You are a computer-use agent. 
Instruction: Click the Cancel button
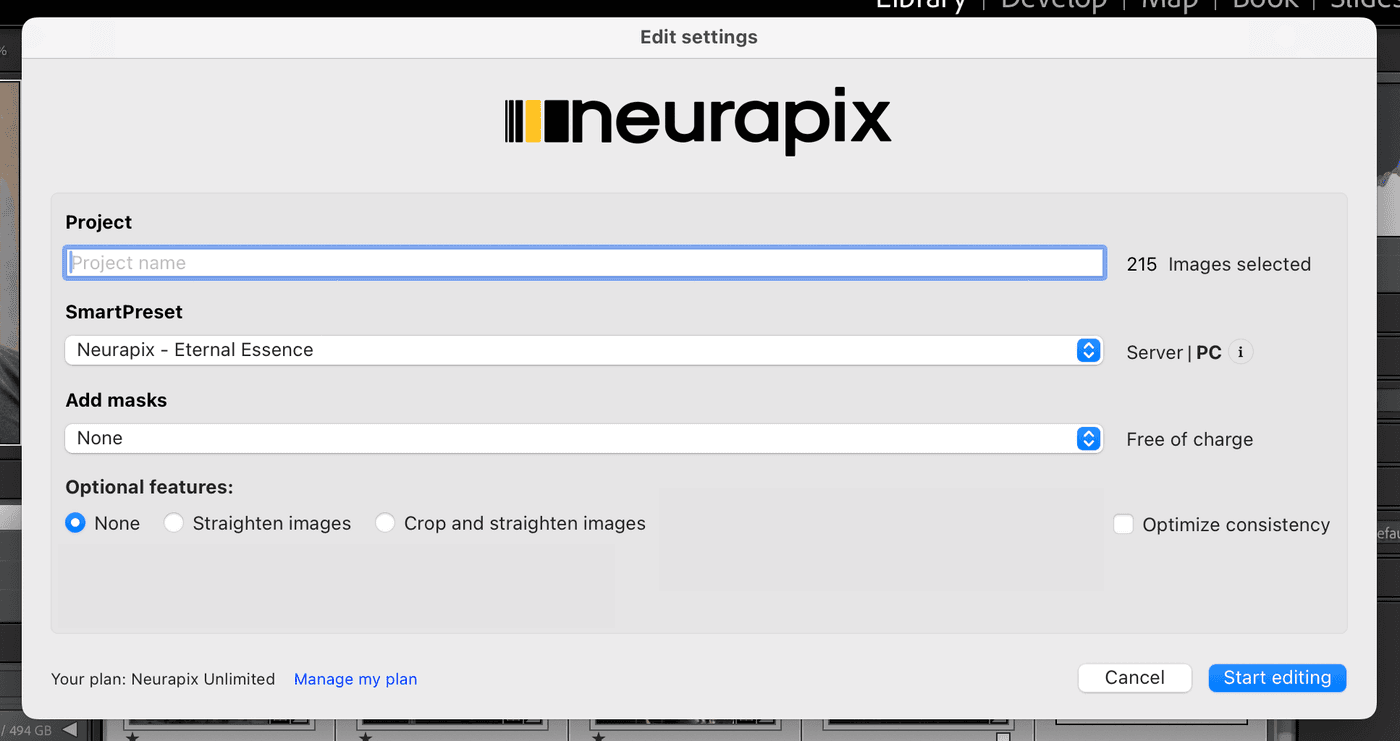tap(1135, 678)
